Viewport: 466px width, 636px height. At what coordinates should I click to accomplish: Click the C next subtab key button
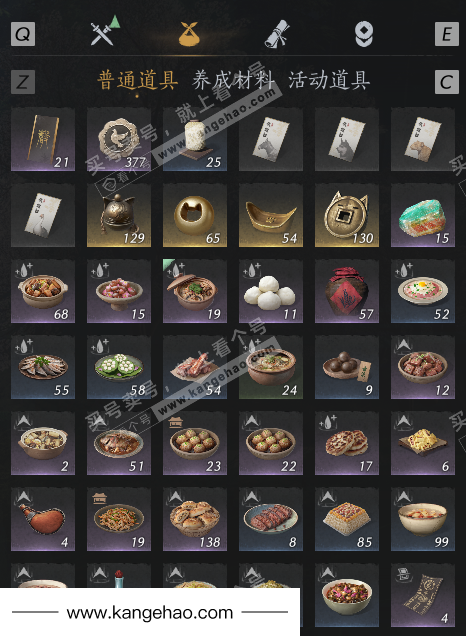point(447,82)
